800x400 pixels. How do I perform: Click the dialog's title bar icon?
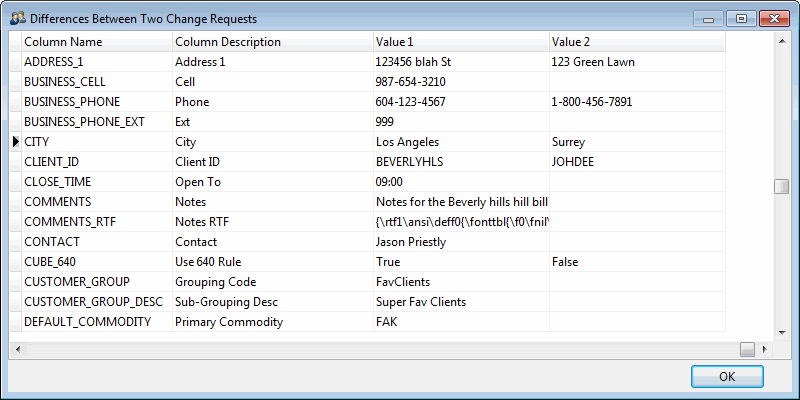point(17,19)
